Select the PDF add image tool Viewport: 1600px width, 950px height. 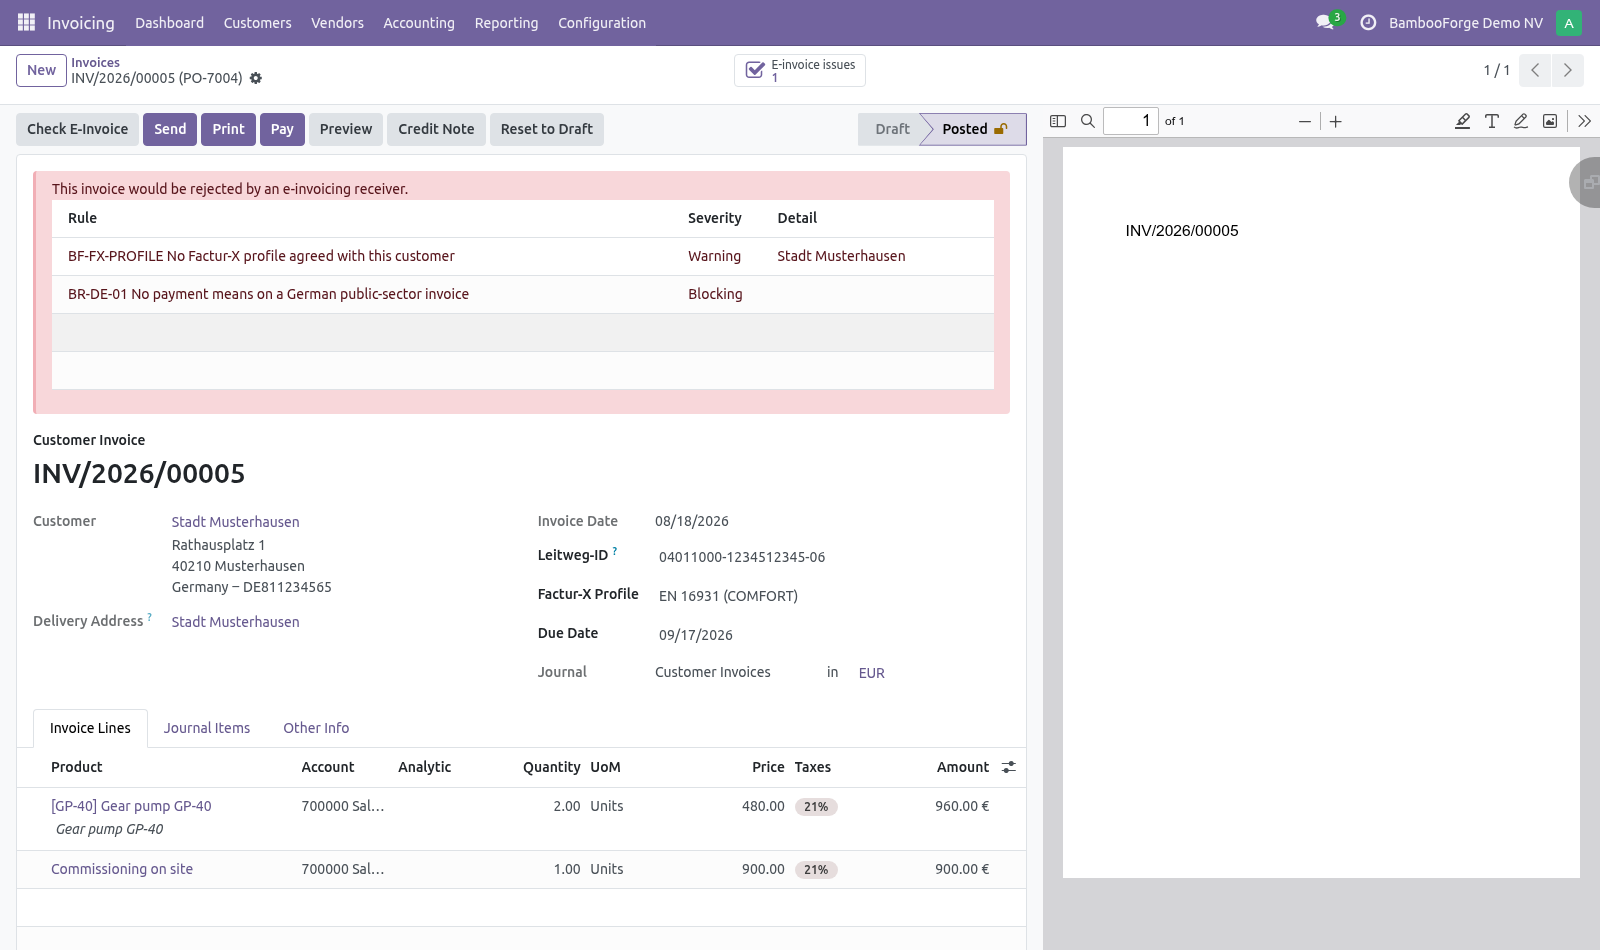[x=1550, y=121]
